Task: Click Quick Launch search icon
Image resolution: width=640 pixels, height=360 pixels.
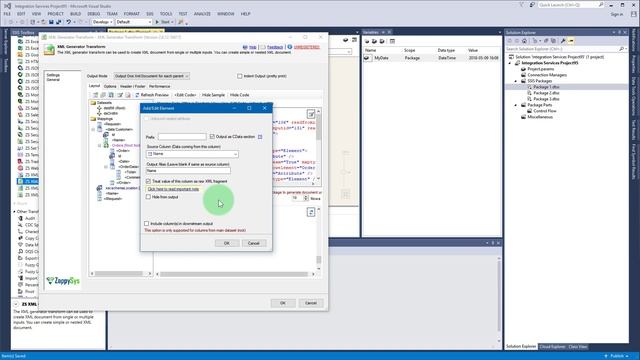Action: point(601,5)
